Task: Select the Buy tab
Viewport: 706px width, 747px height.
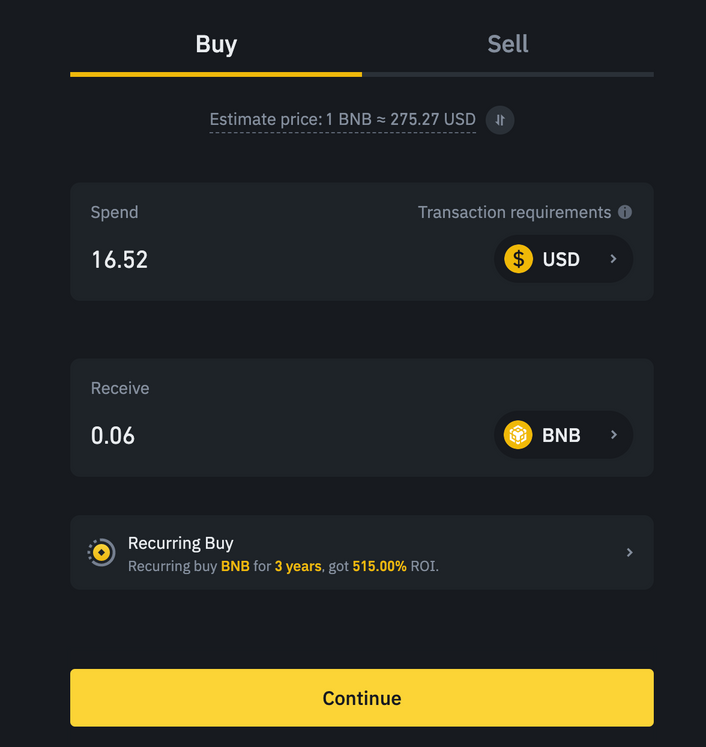Action: [x=216, y=44]
